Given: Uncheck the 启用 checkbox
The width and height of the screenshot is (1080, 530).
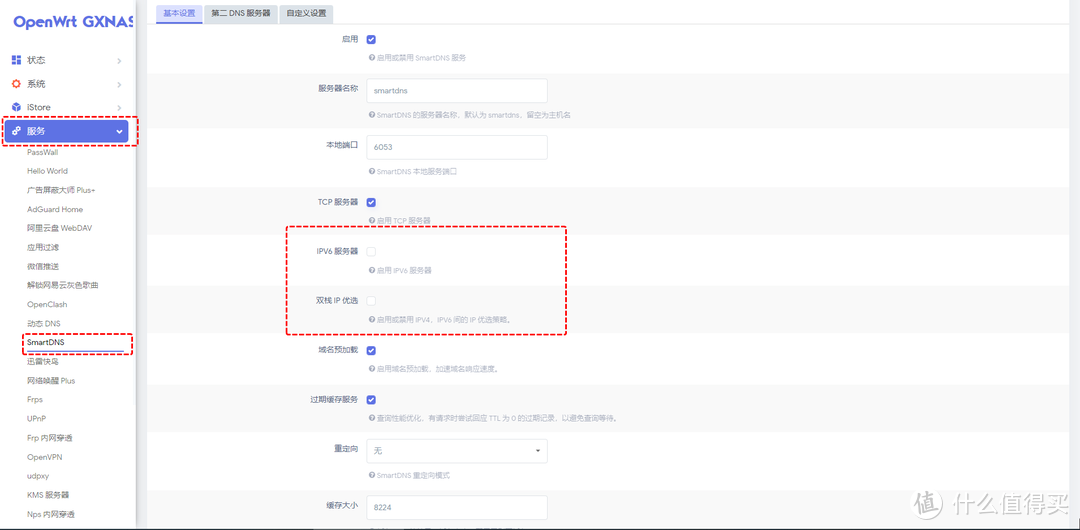Looking at the screenshot, I should coord(371,40).
